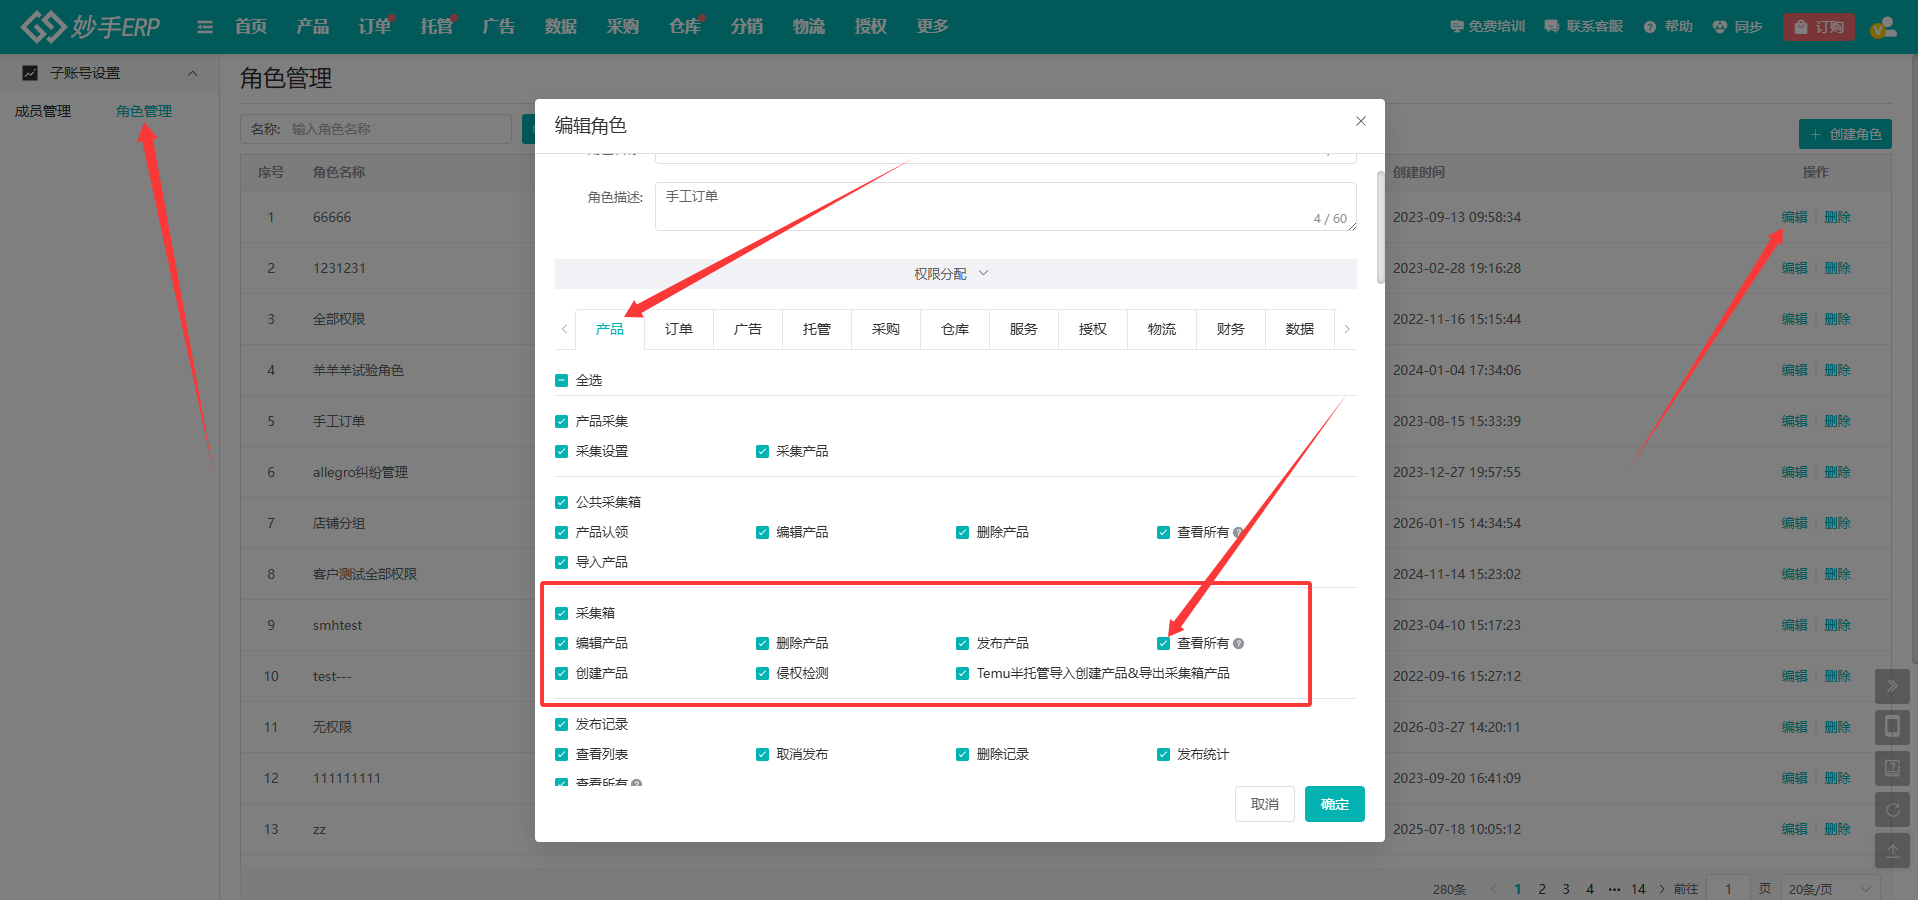The width and height of the screenshot is (1918, 900).
Task: Switch to the 财务 permission tab
Action: click(x=1230, y=329)
